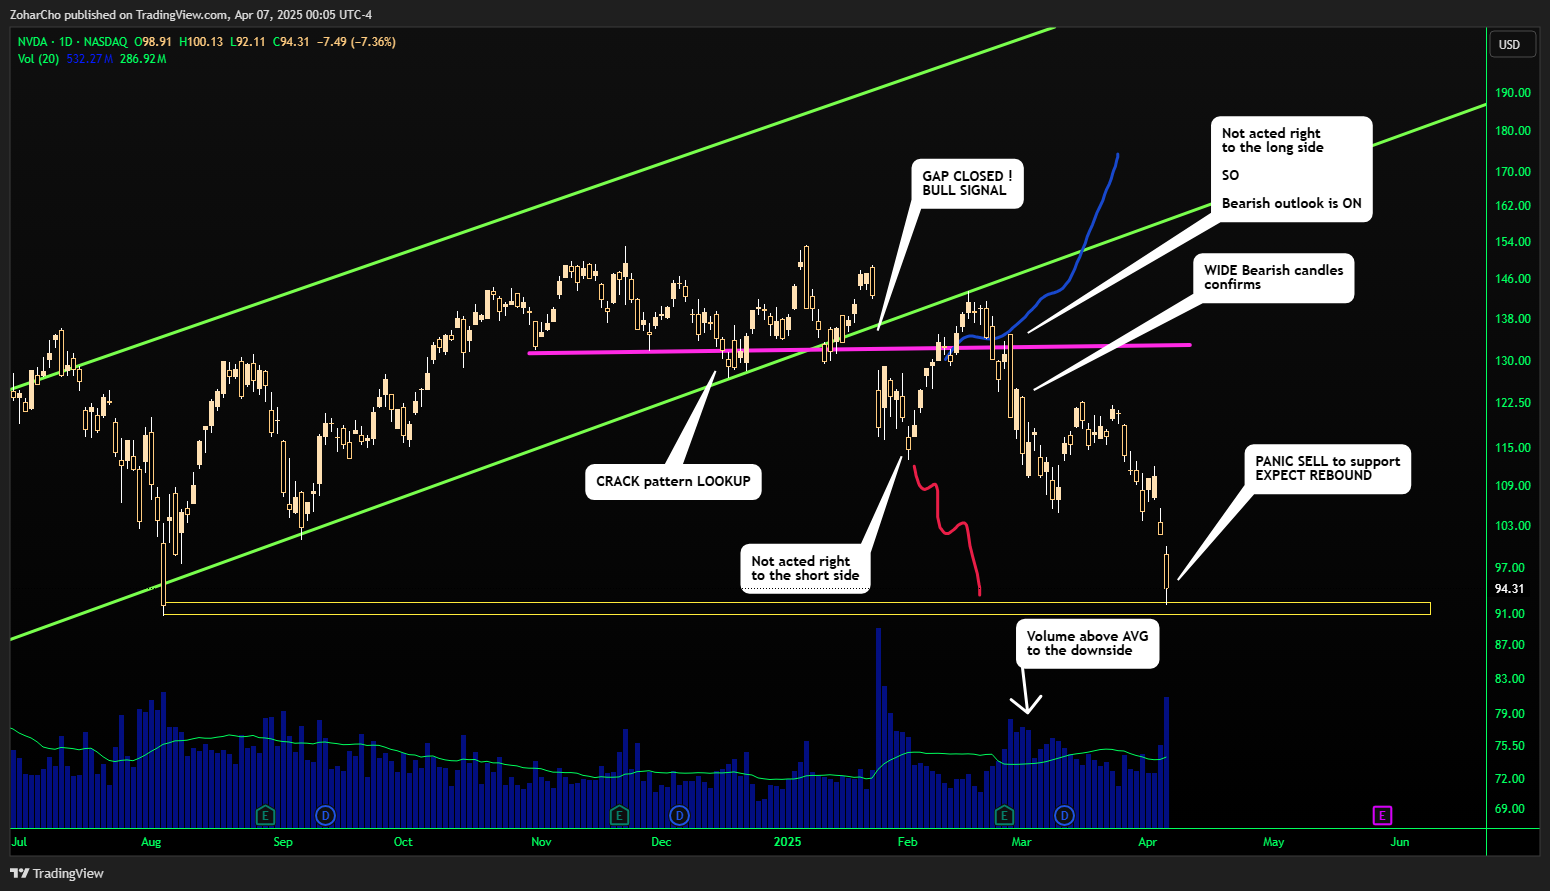
Task: Click the Jul label on the time axis
Action: tap(19, 842)
